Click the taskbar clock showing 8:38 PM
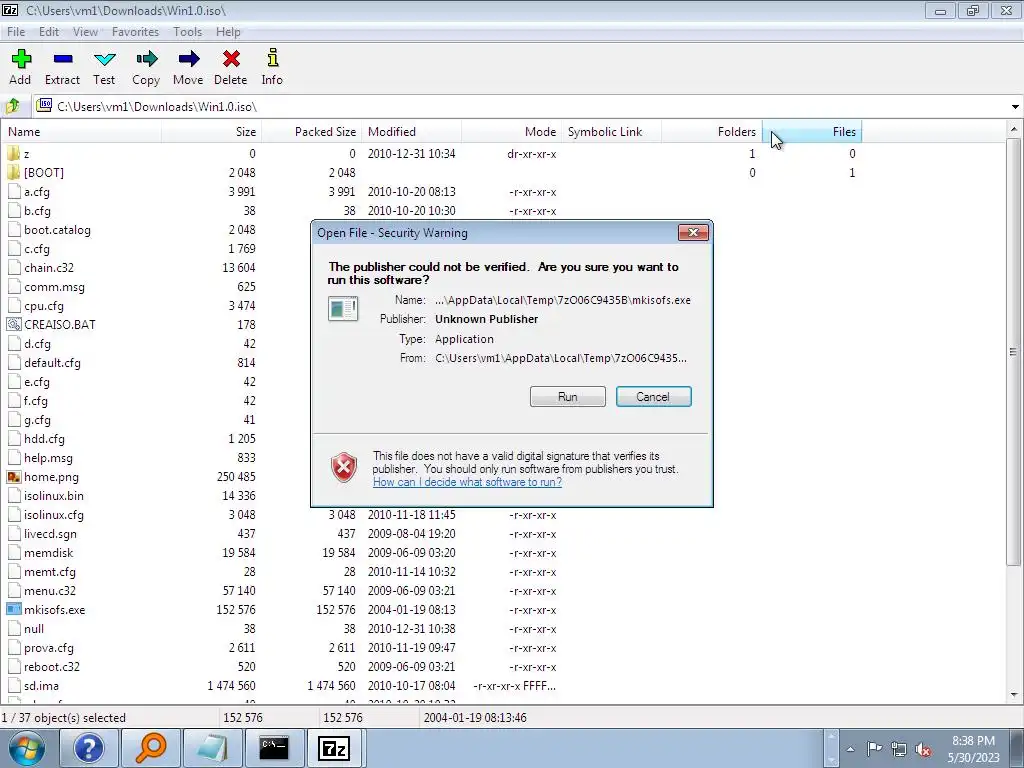This screenshot has width=1024, height=768. pos(973,749)
